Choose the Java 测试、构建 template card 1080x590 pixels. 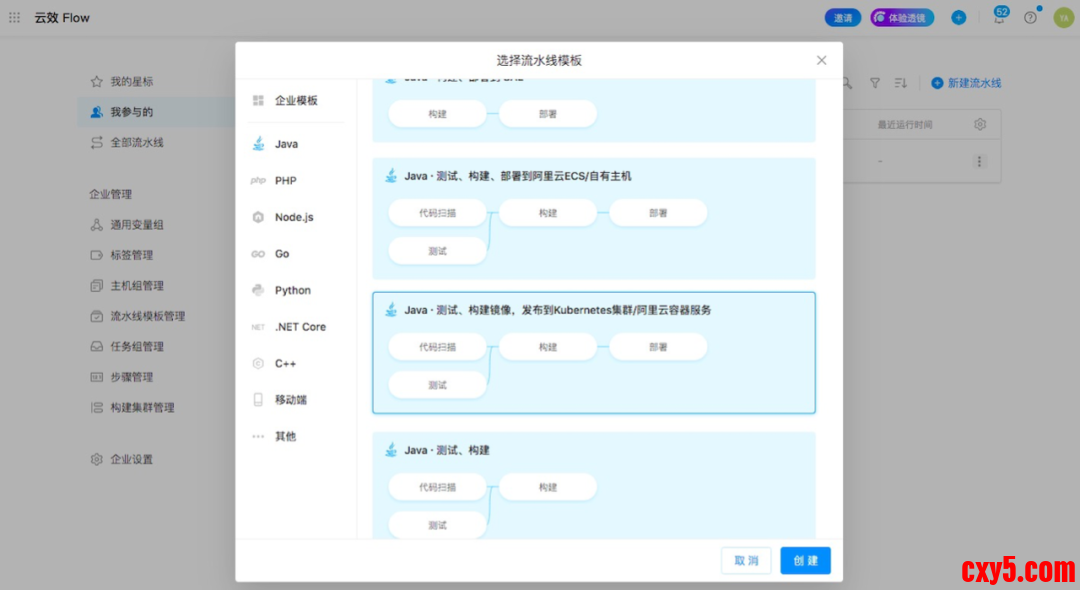(593, 485)
